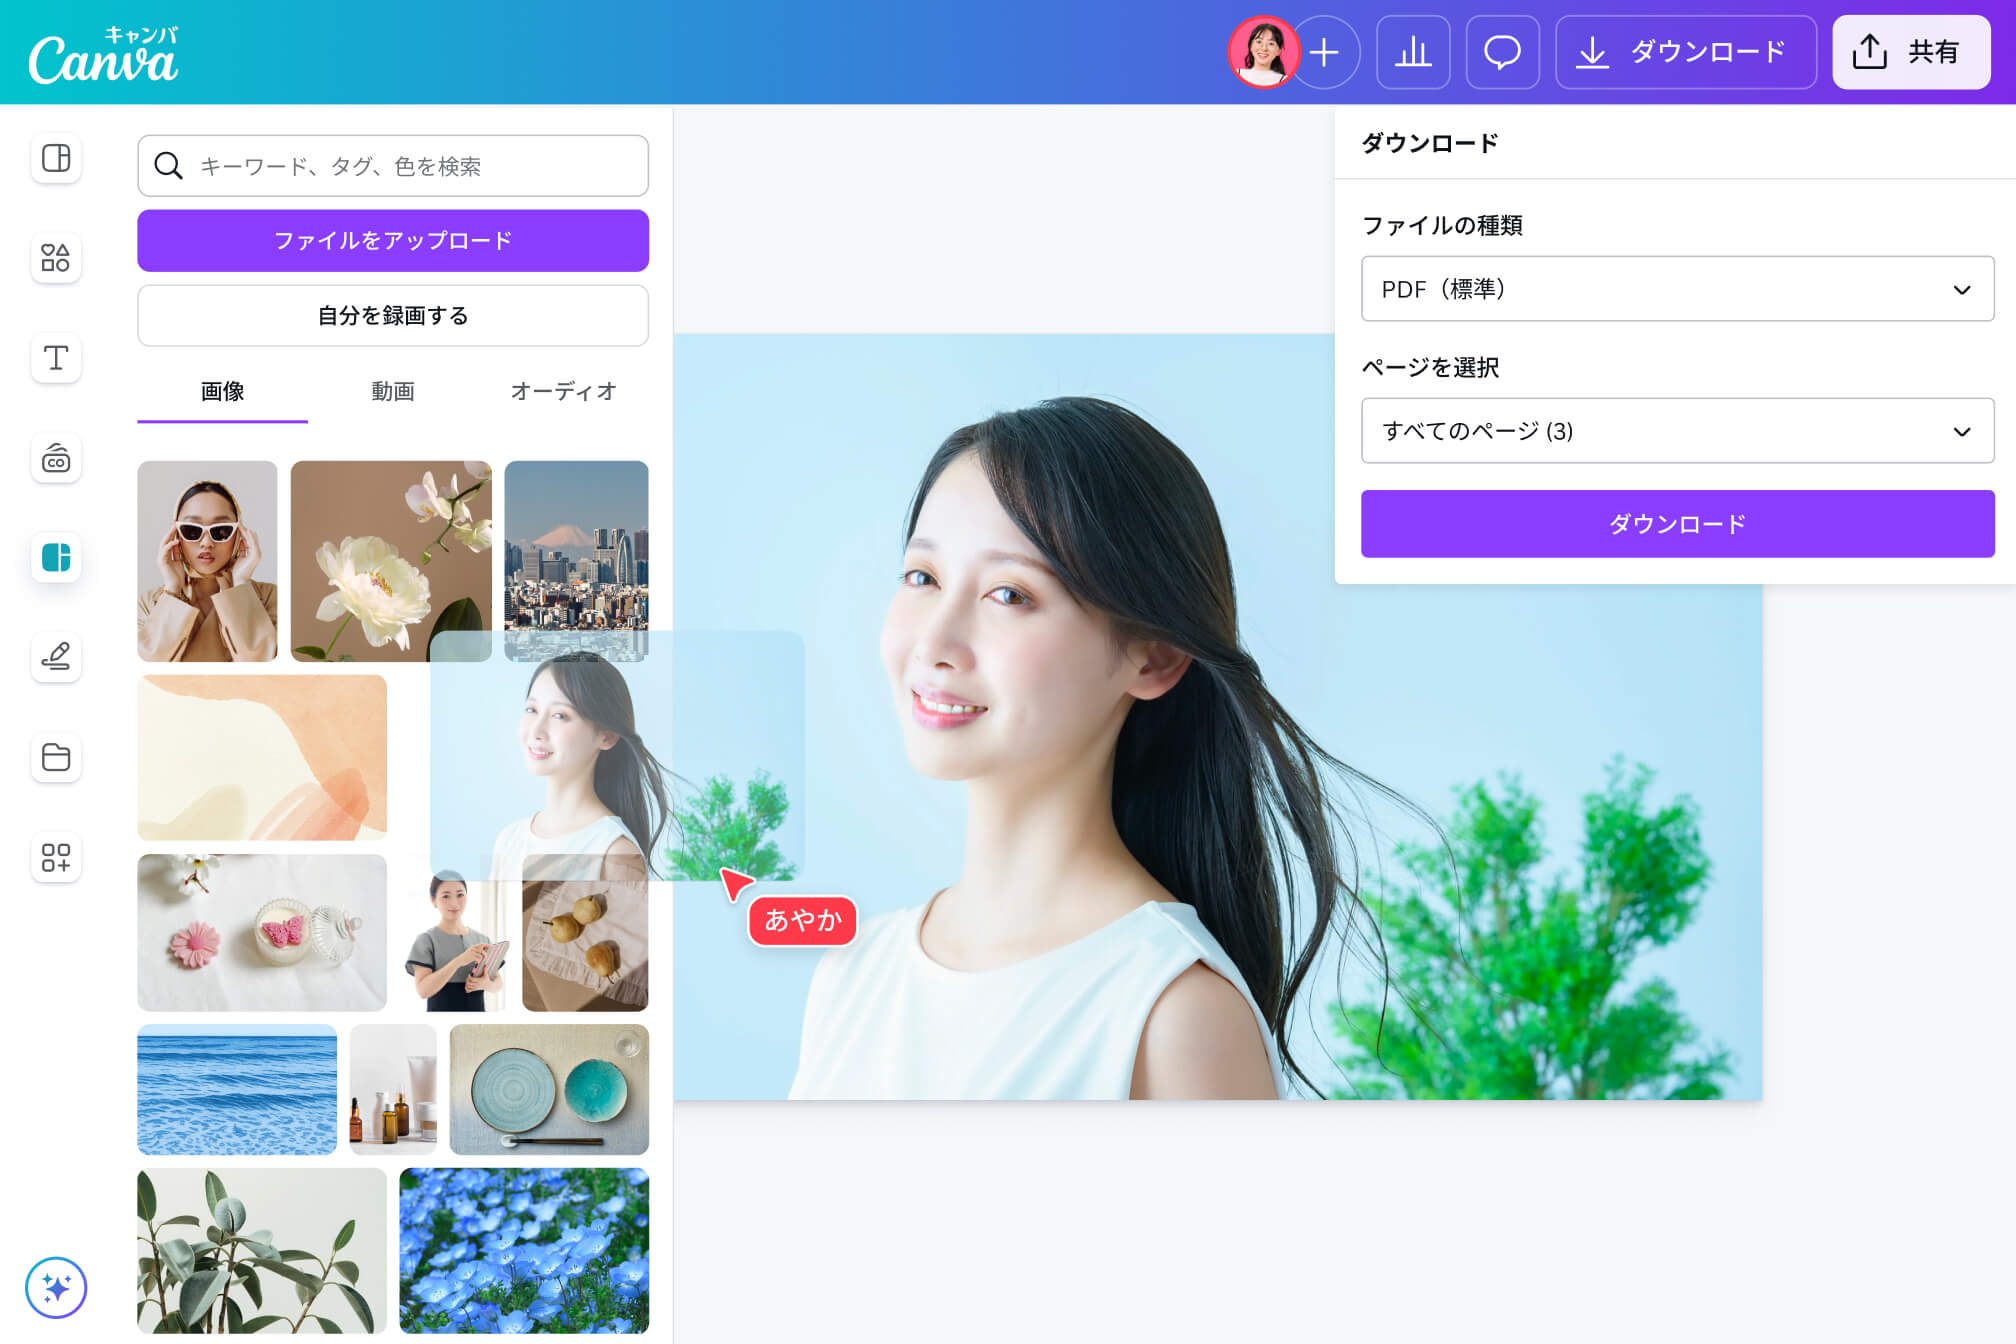The height and width of the screenshot is (1344, 2016).
Task: Select the teal ceramic plates thumbnail
Action: [549, 1089]
